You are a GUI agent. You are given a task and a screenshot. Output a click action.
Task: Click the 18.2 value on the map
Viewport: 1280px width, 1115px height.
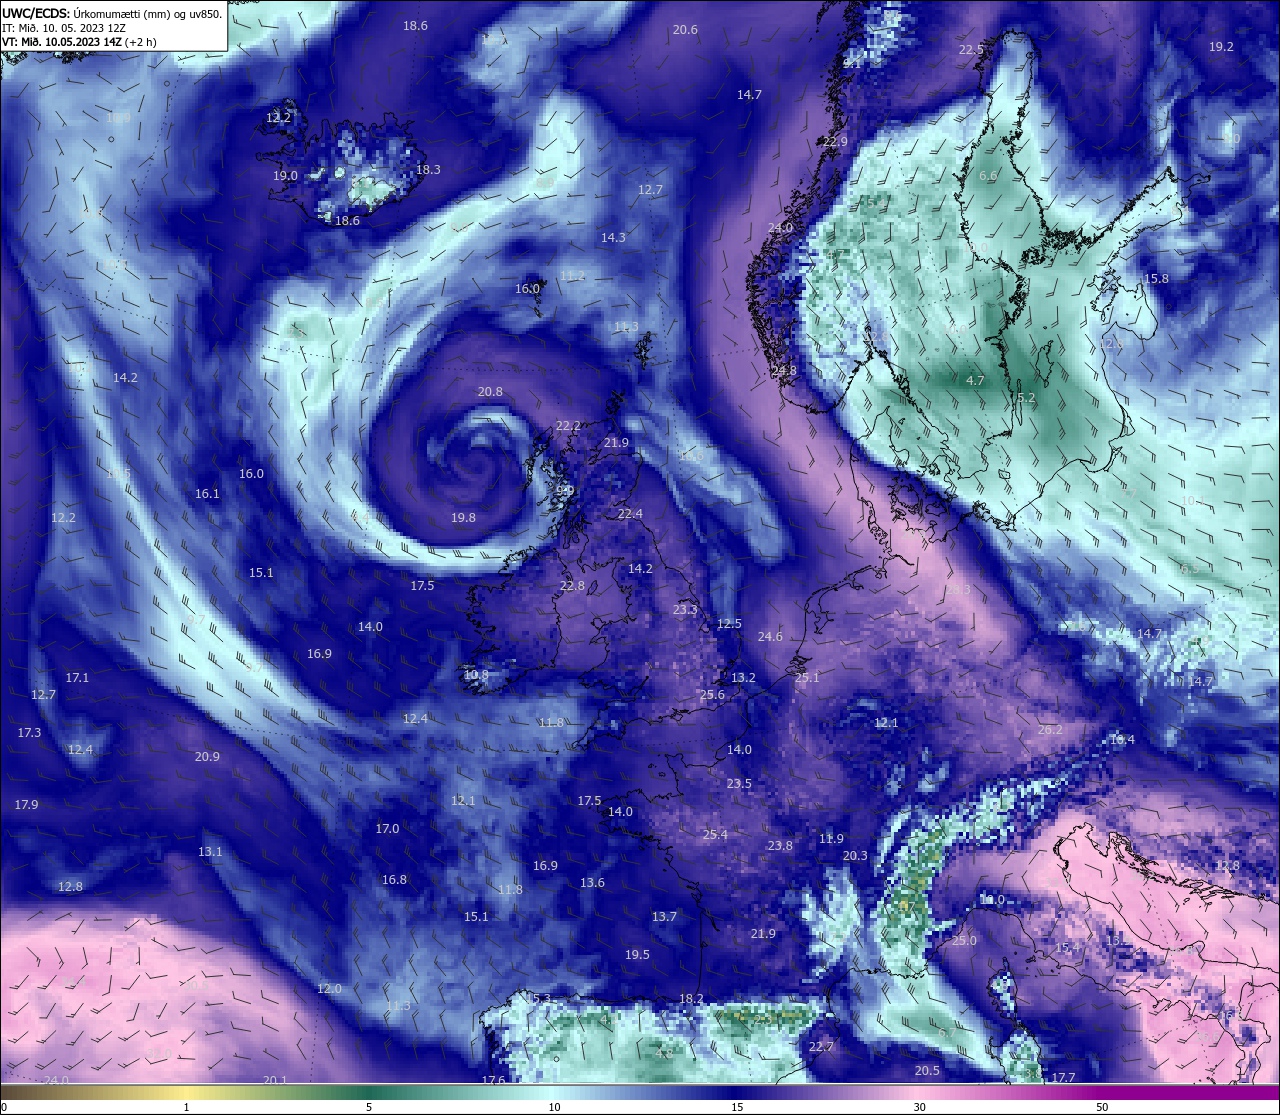(x=691, y=999)
